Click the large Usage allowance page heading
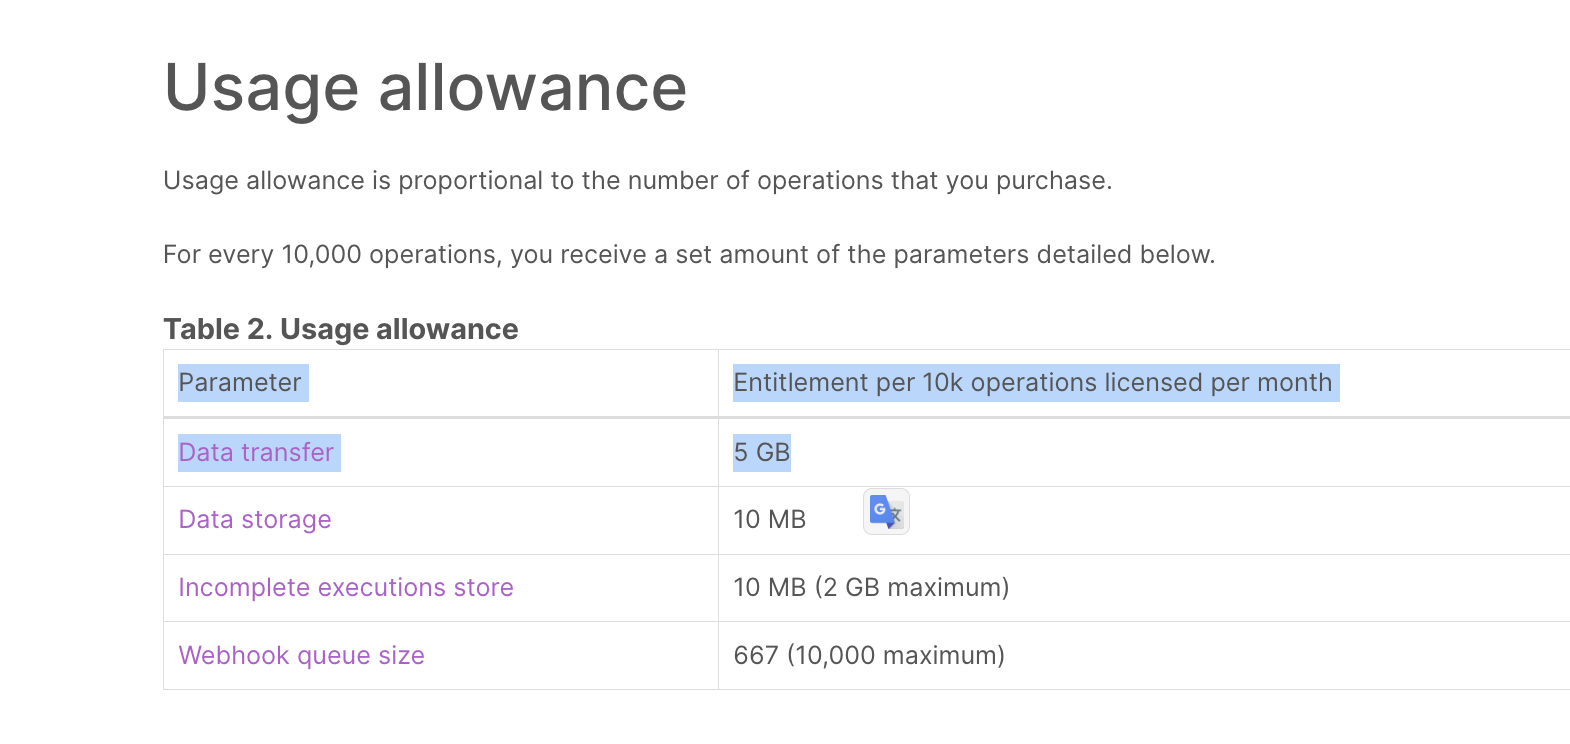The image size is (1570, 744). (x=425, y=88)
